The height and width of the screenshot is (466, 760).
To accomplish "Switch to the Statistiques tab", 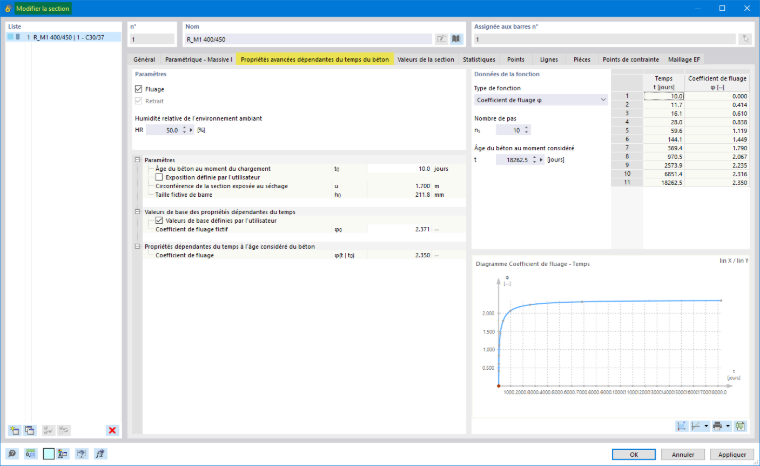I will 479,59.
